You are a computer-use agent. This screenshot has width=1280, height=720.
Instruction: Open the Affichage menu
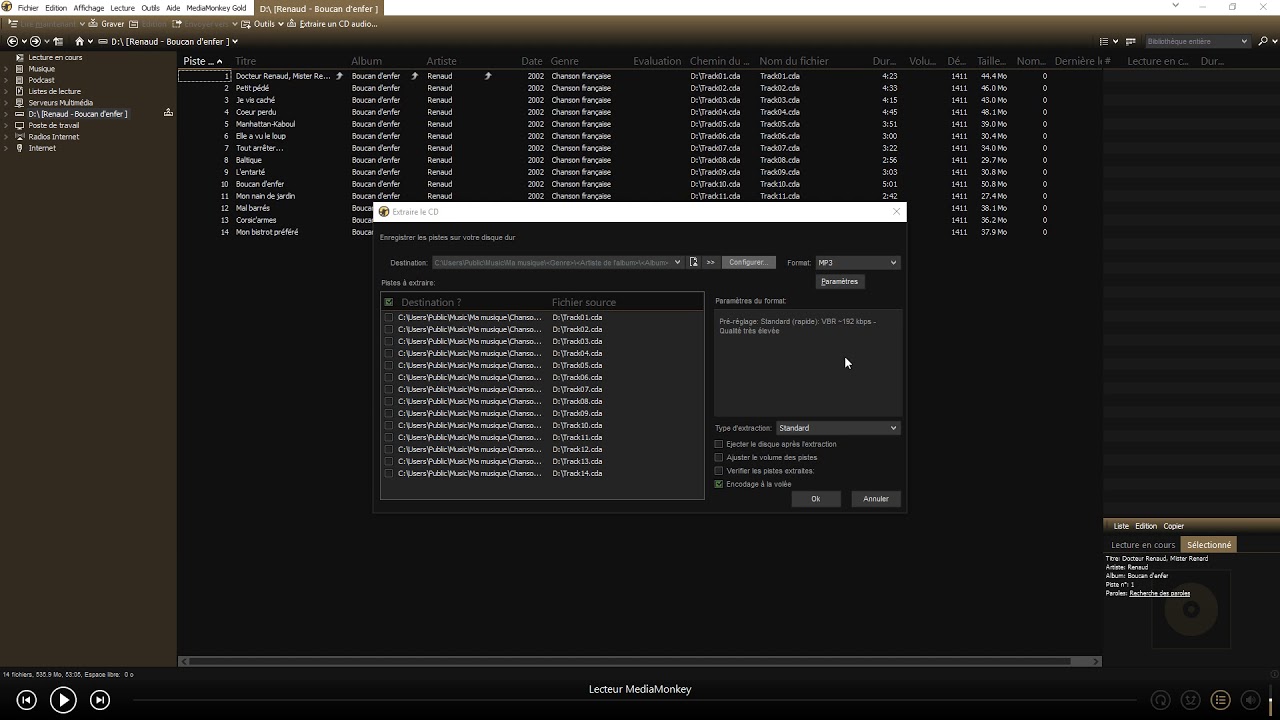click(x=89, y=7)
